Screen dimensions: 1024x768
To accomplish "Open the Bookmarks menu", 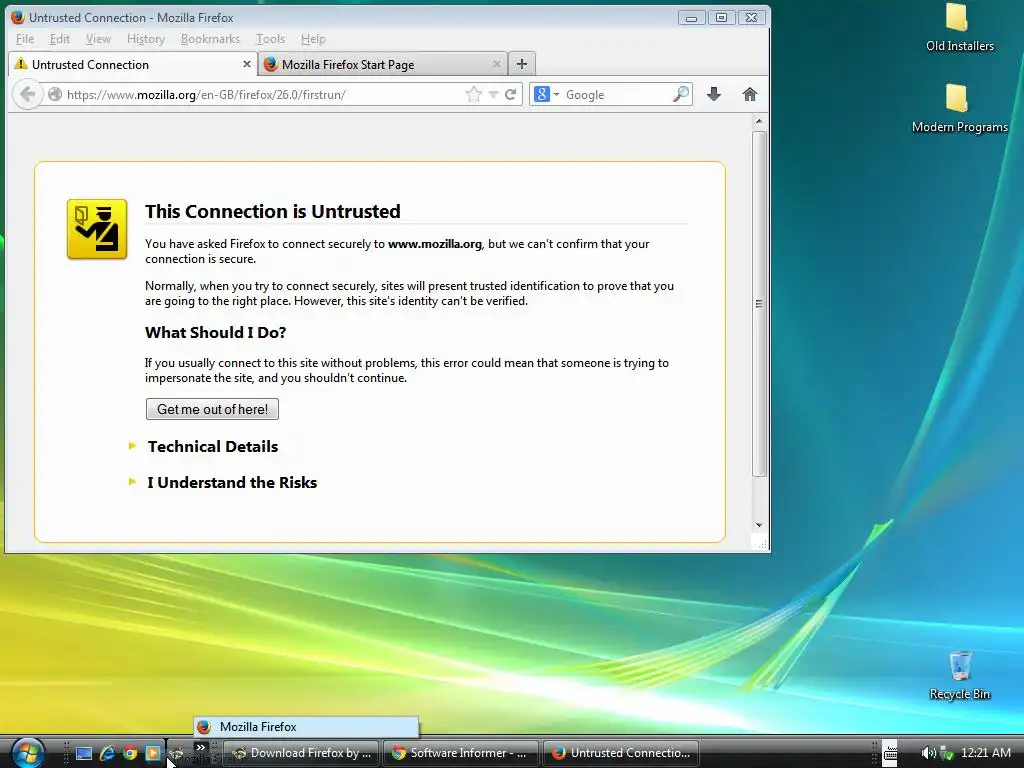I will (210, 39).
